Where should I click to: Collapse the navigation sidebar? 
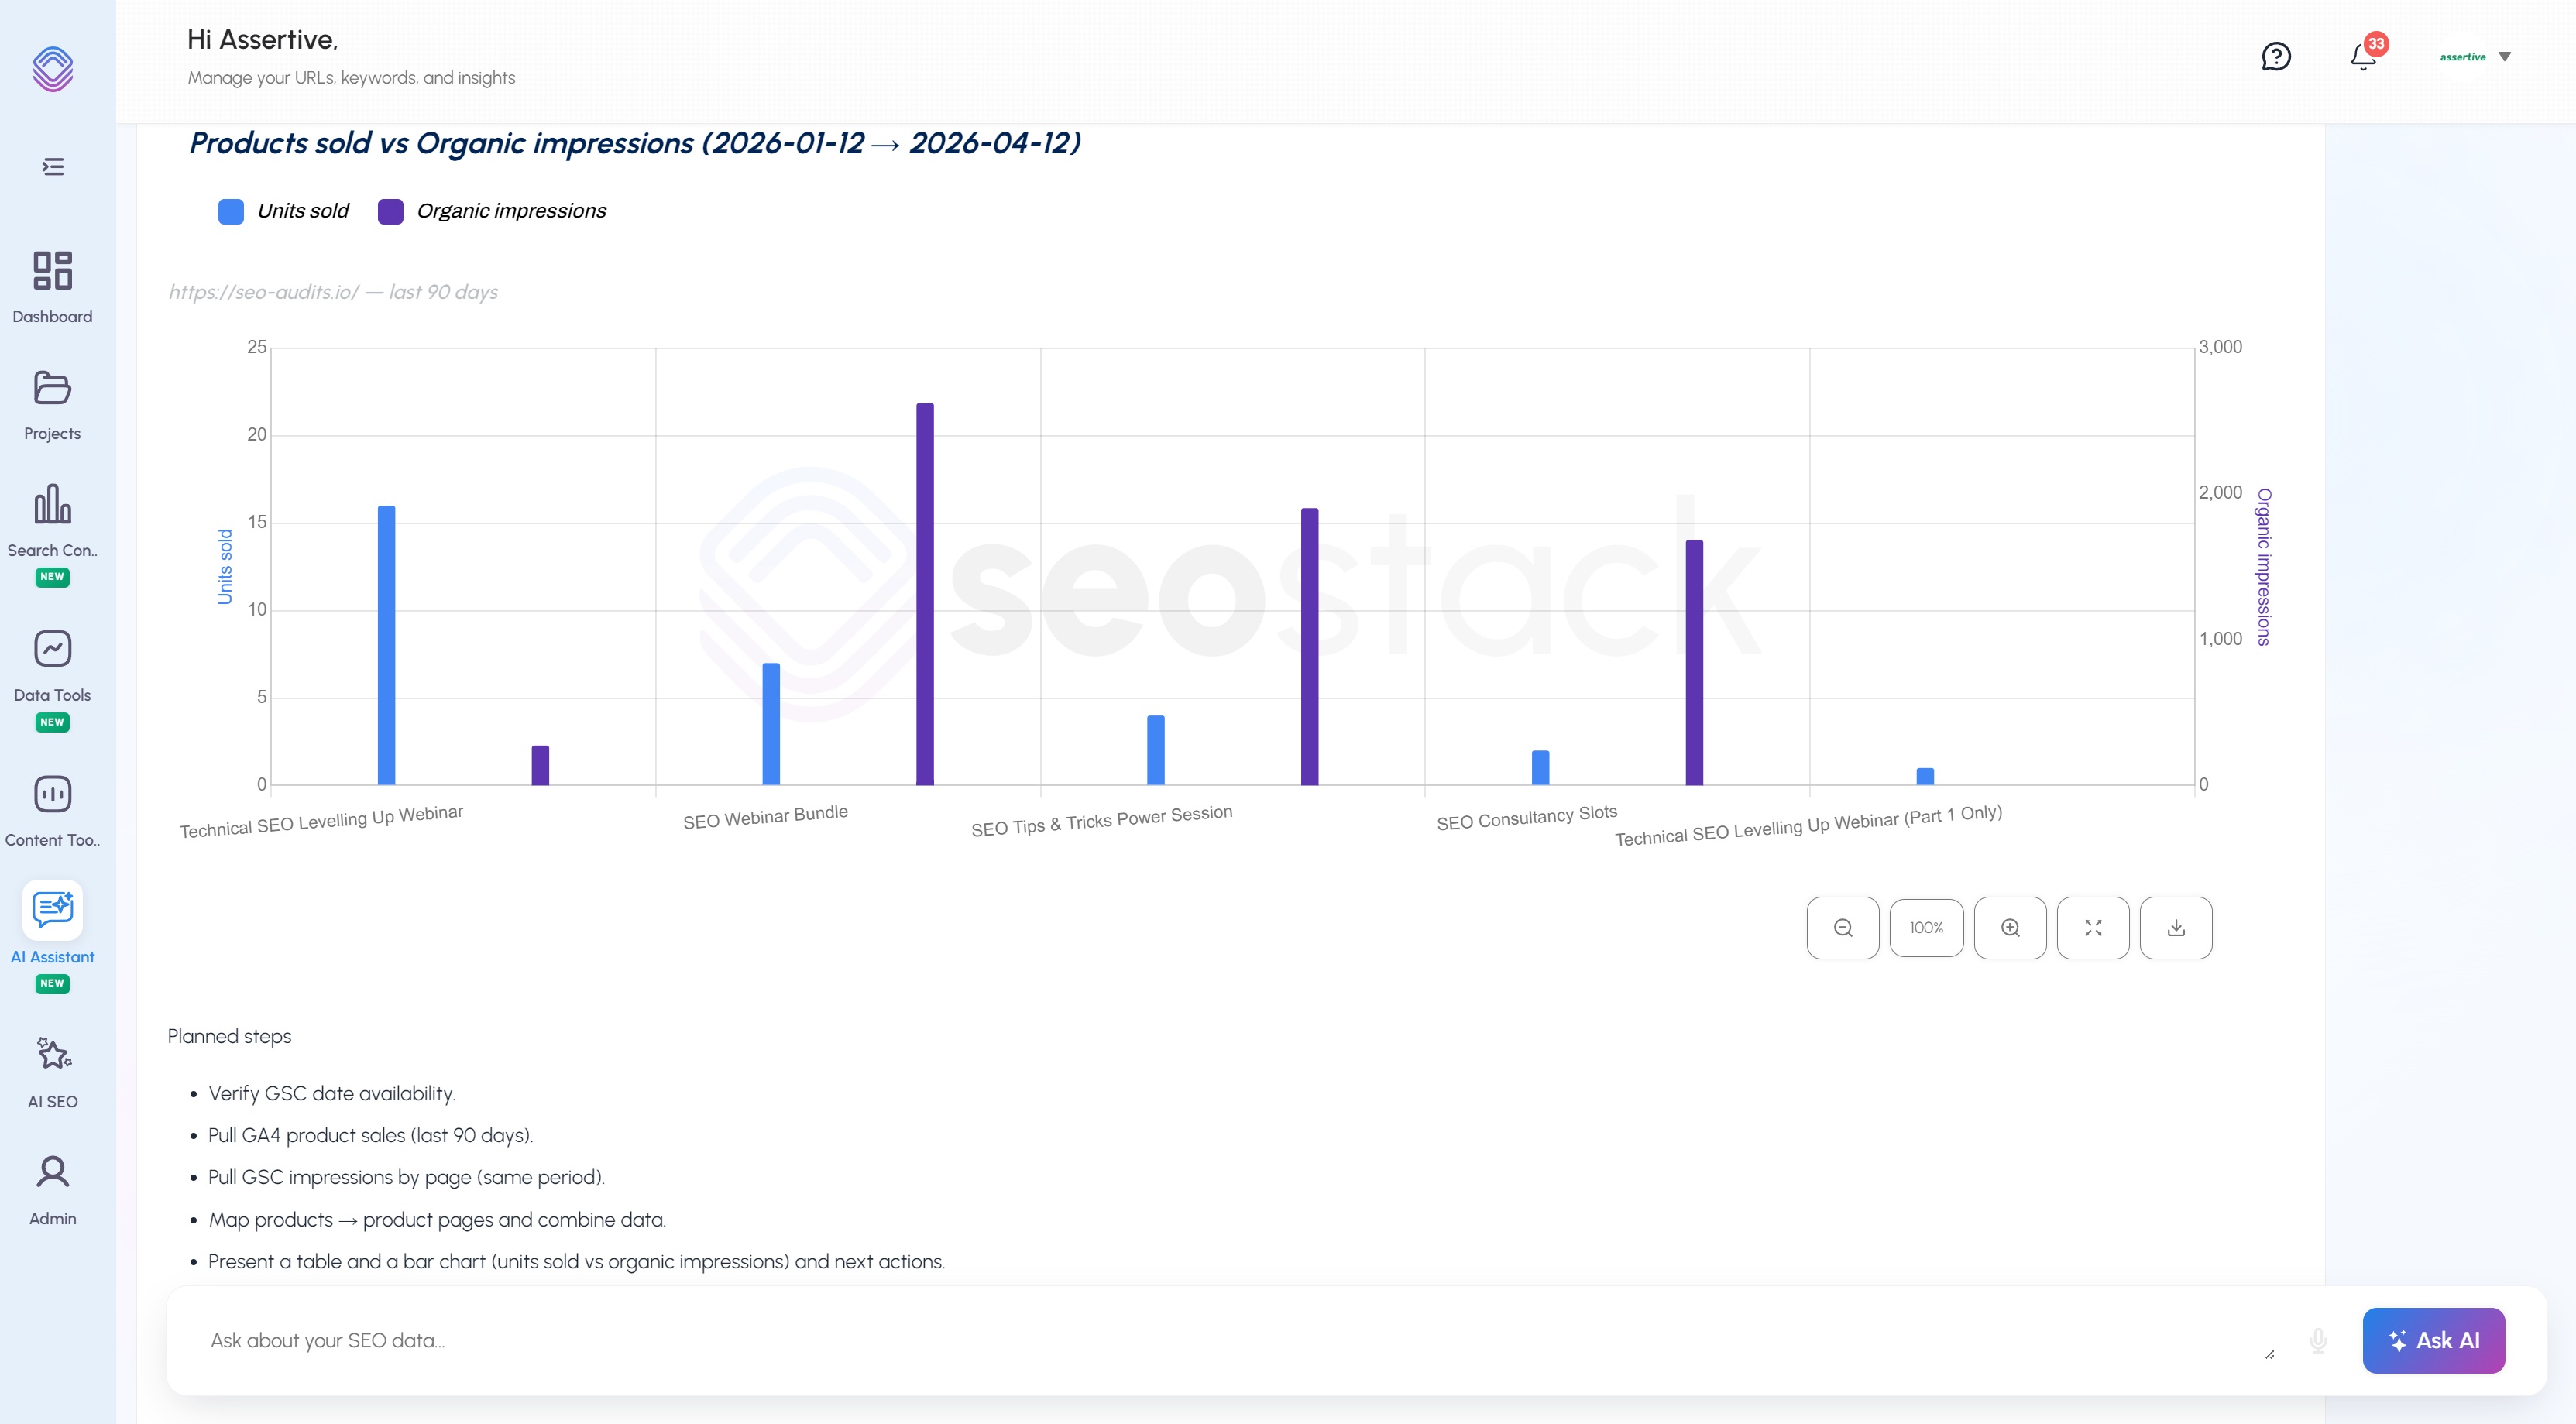[52, 166]
